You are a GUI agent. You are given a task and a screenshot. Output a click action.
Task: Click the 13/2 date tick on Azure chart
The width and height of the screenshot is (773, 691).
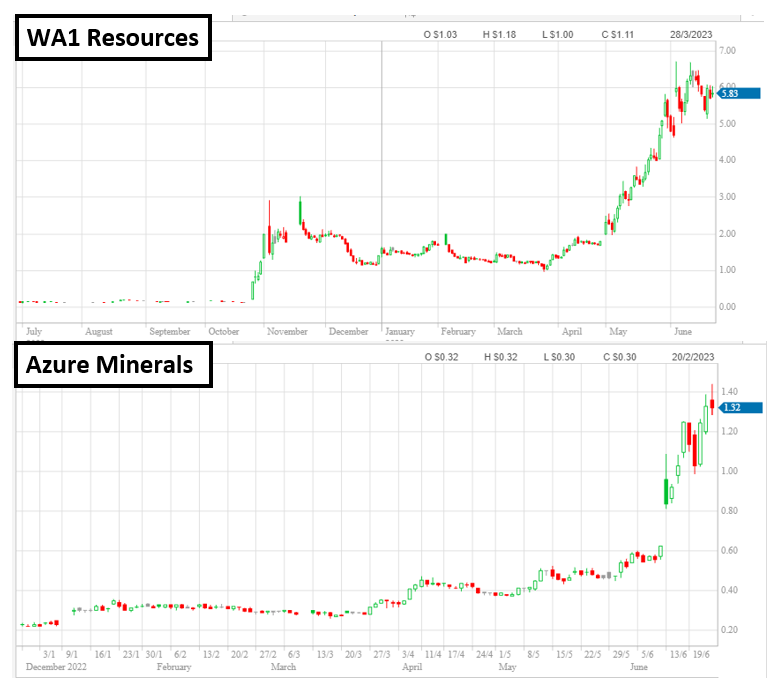click(x=211, y=654)
